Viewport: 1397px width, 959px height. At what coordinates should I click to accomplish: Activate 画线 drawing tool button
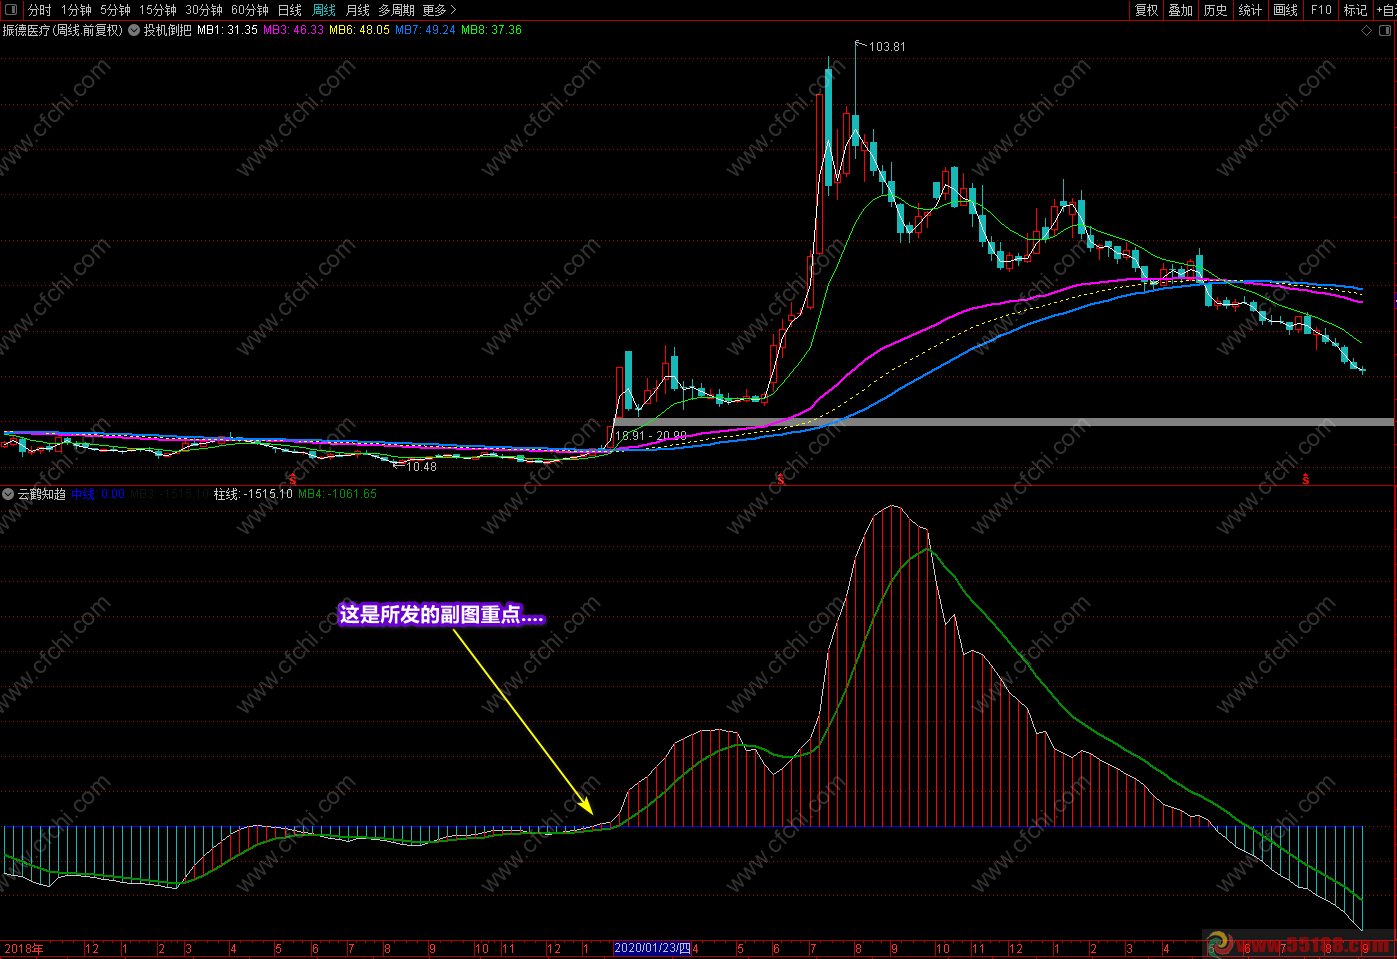[1286, 10]
